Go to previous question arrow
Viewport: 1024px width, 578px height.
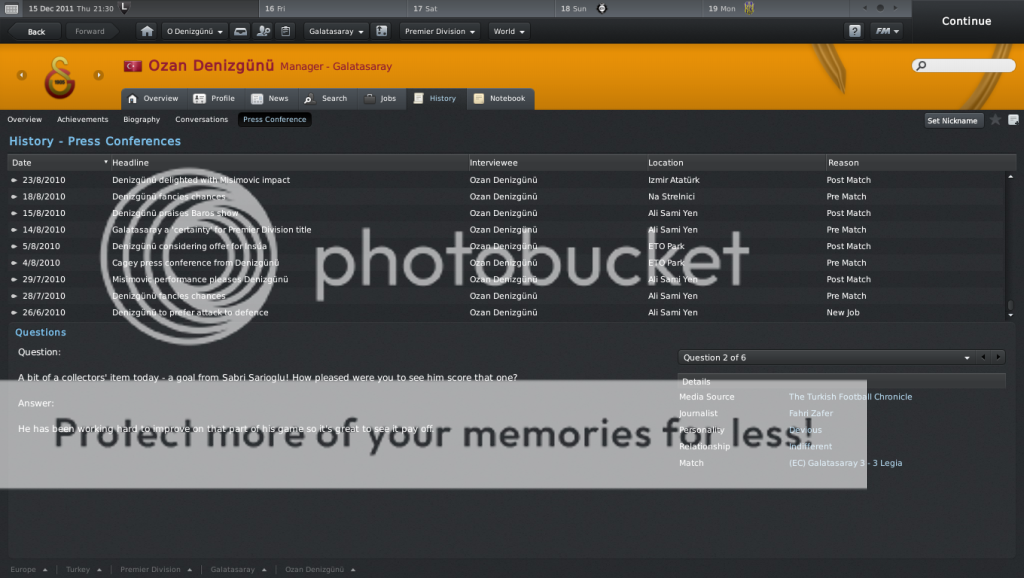[x=984, y=357]
